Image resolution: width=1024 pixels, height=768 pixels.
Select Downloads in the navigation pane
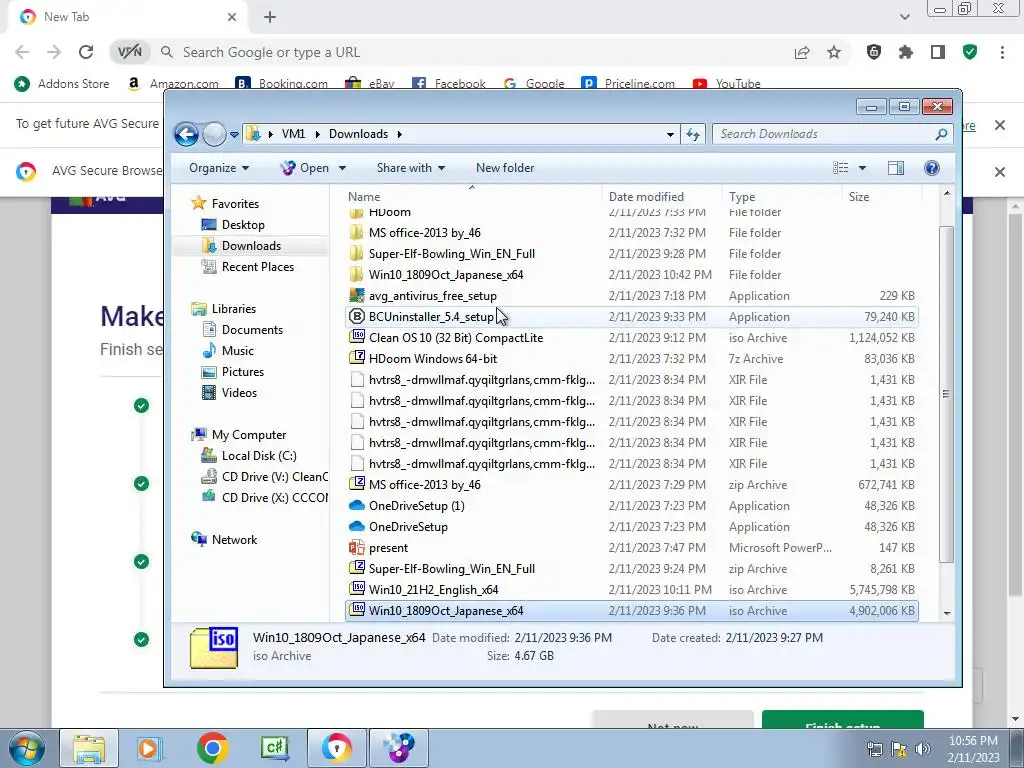251,246
